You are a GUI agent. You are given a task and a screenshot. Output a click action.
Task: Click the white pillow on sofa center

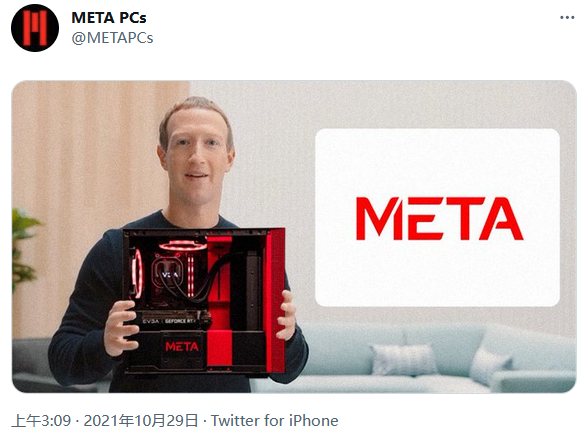click(x=404, y=359)
